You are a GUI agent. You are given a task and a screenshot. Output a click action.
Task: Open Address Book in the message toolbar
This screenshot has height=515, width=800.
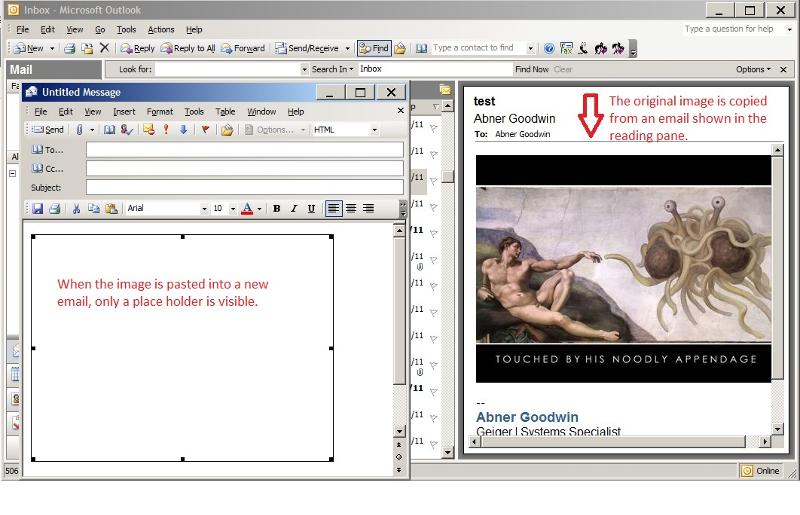pyautogui.click(x=109, y=130)
